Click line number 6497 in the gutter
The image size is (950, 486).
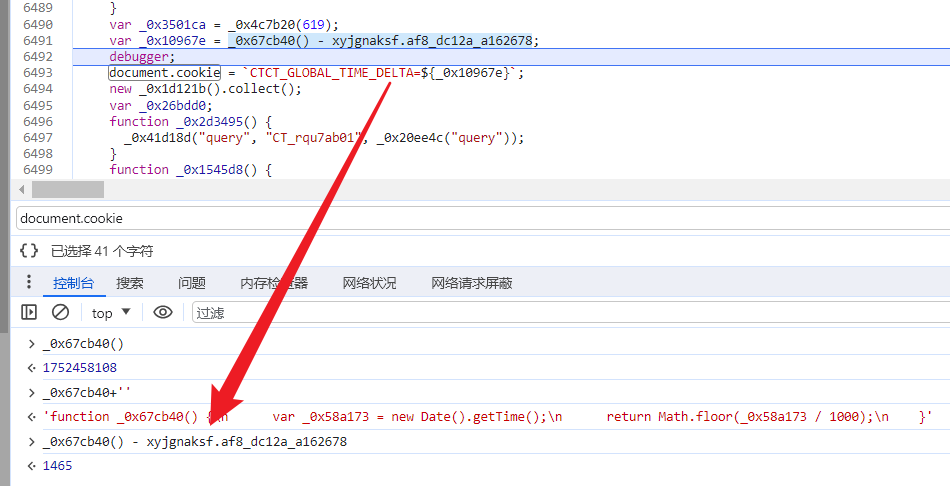(x=38, y=138)
